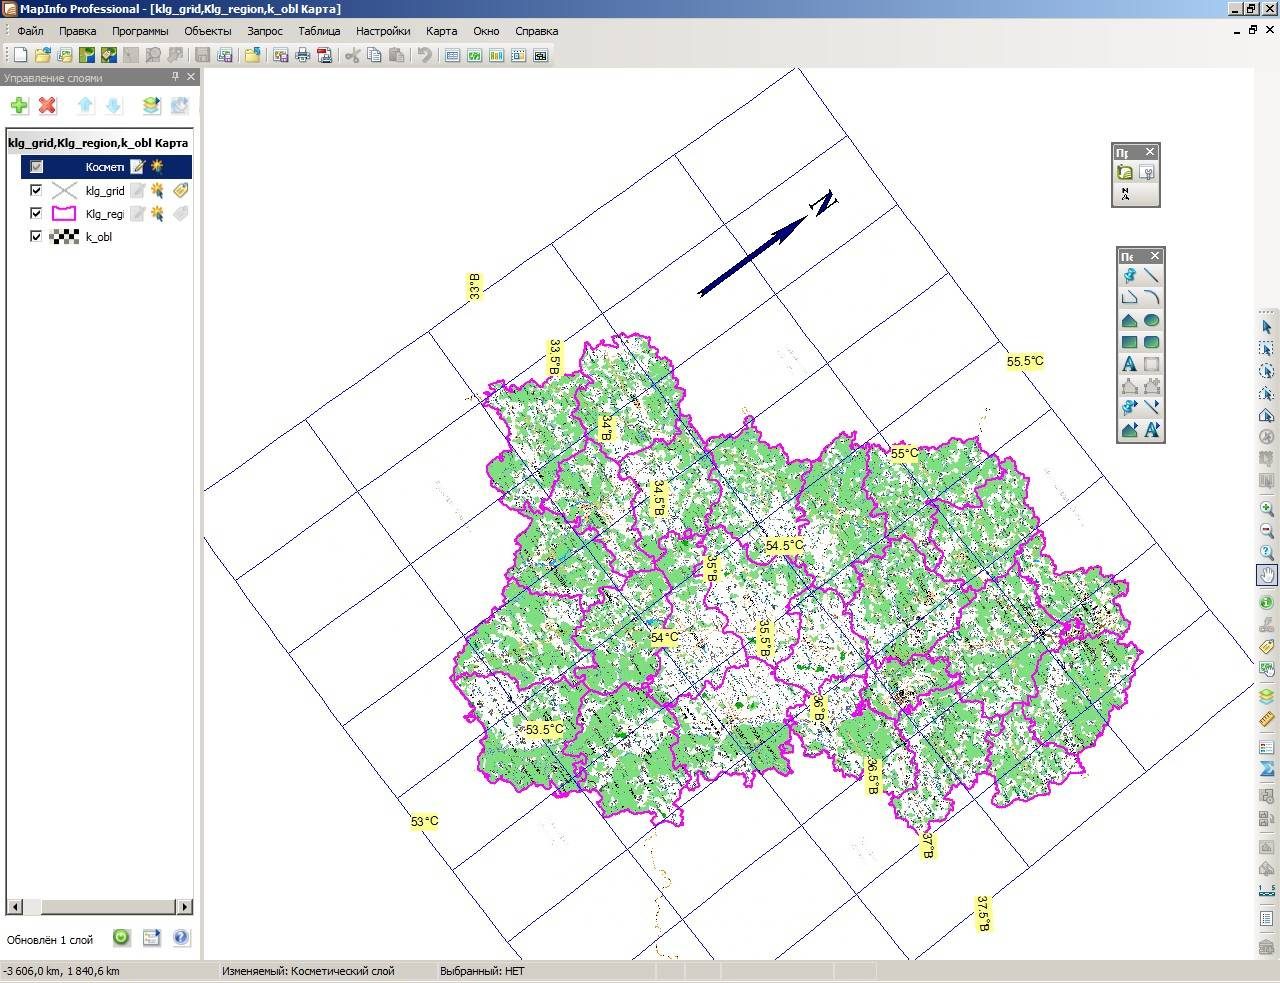
Task: Select the Rectangle drawing tool
Action: [1129, 342]
